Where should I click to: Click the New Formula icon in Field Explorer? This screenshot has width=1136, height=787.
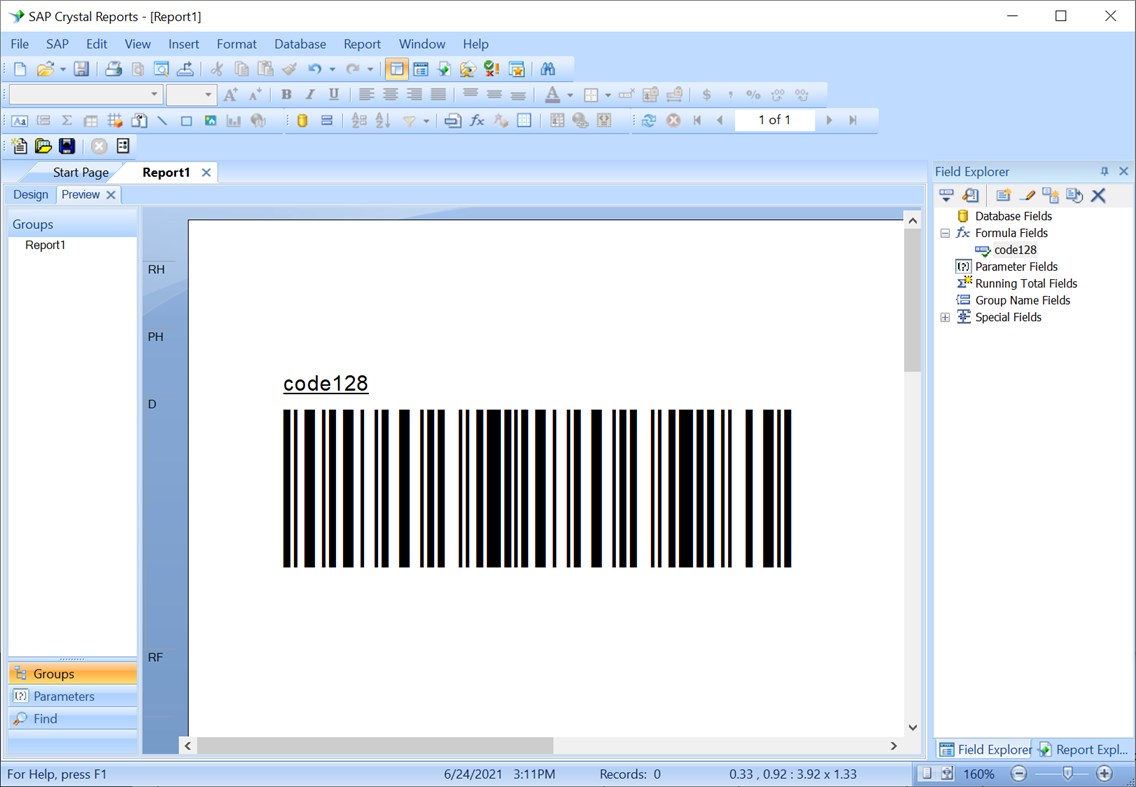click(x=1003, y=195)
